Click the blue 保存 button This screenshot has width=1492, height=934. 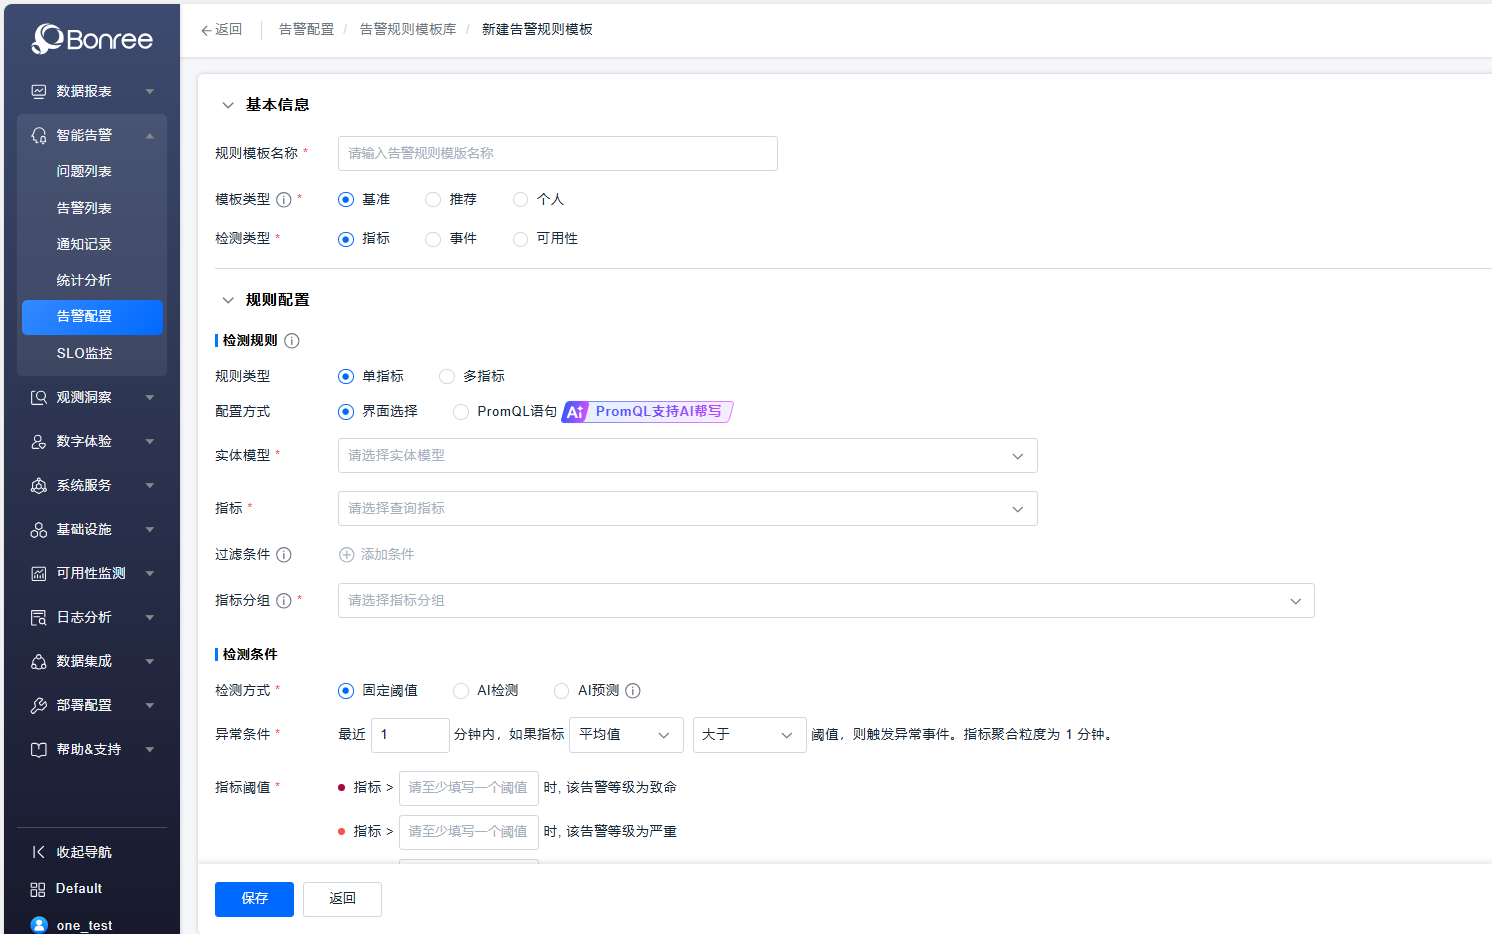coord(254,899)
